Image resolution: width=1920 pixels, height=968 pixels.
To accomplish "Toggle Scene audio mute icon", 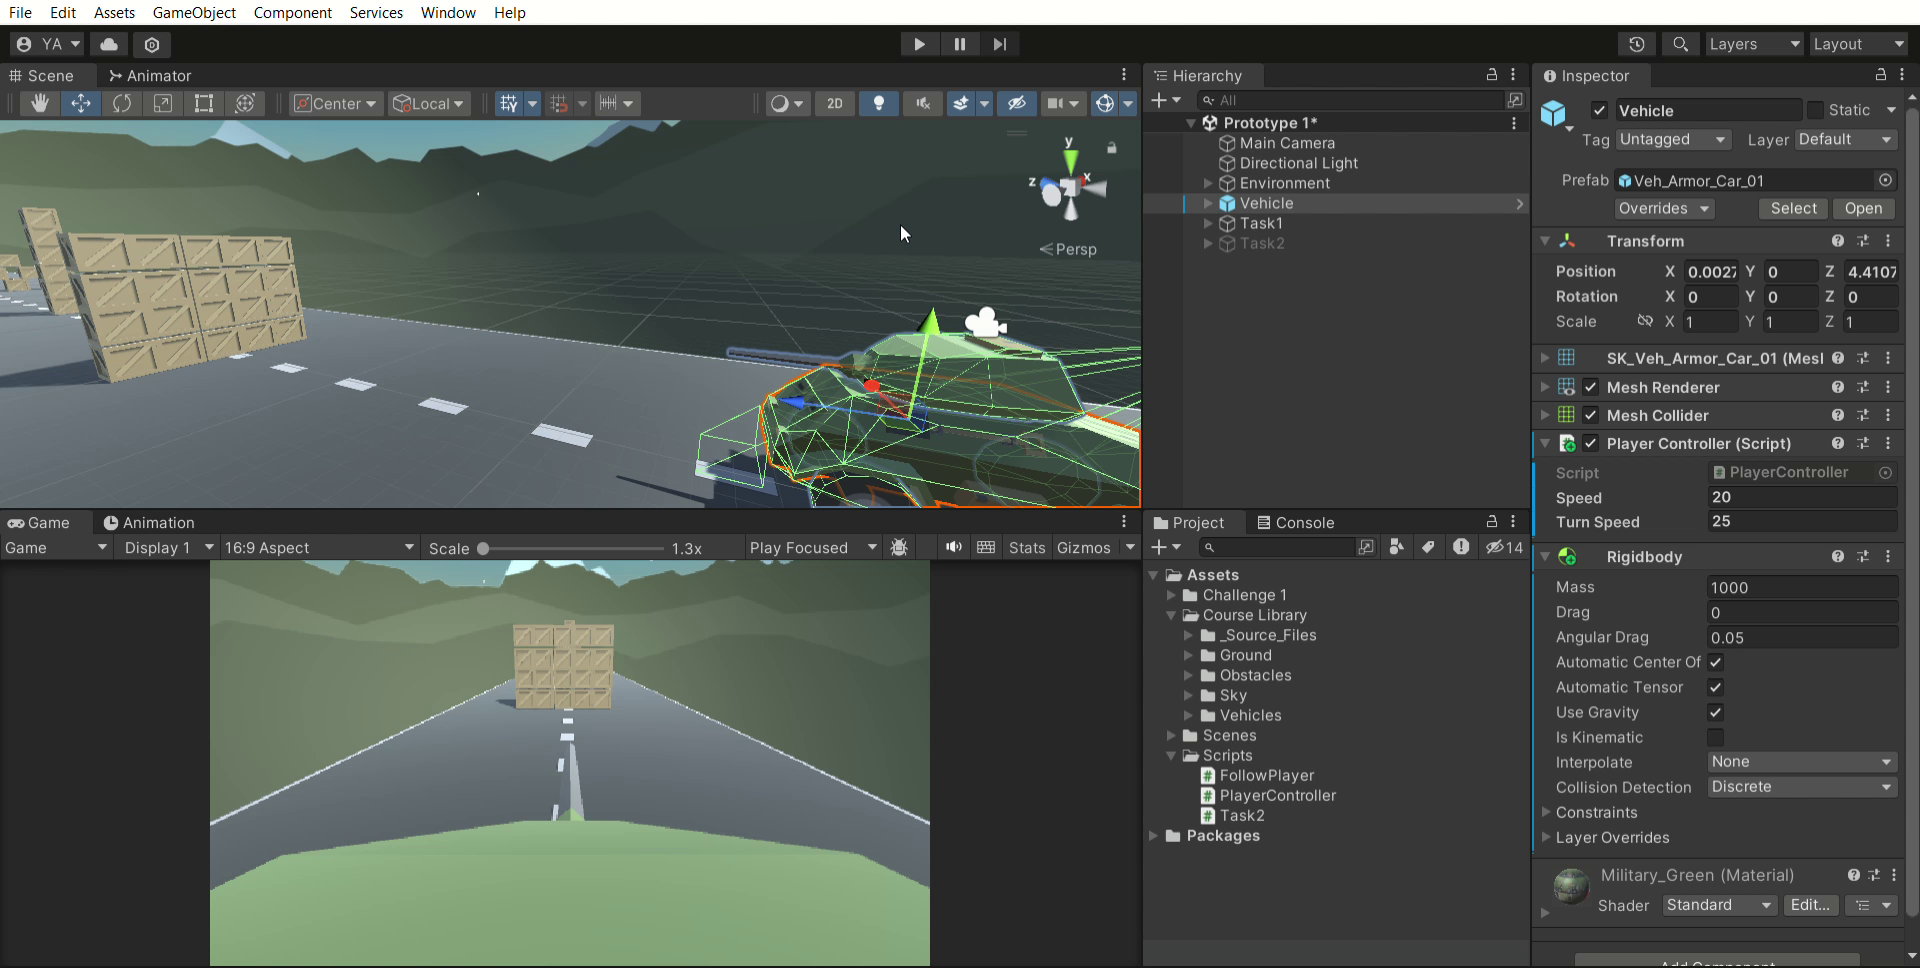I will coord(922,103).
